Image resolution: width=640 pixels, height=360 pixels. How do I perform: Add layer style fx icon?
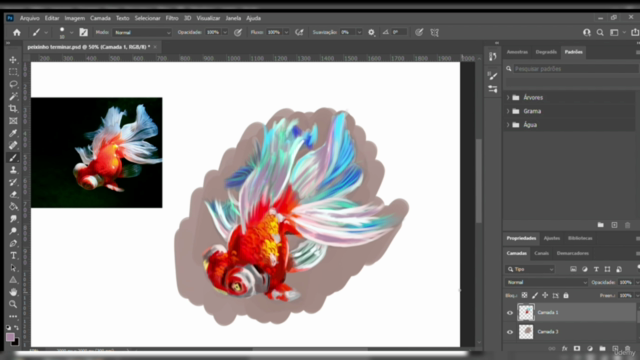[x=564, y=349]
